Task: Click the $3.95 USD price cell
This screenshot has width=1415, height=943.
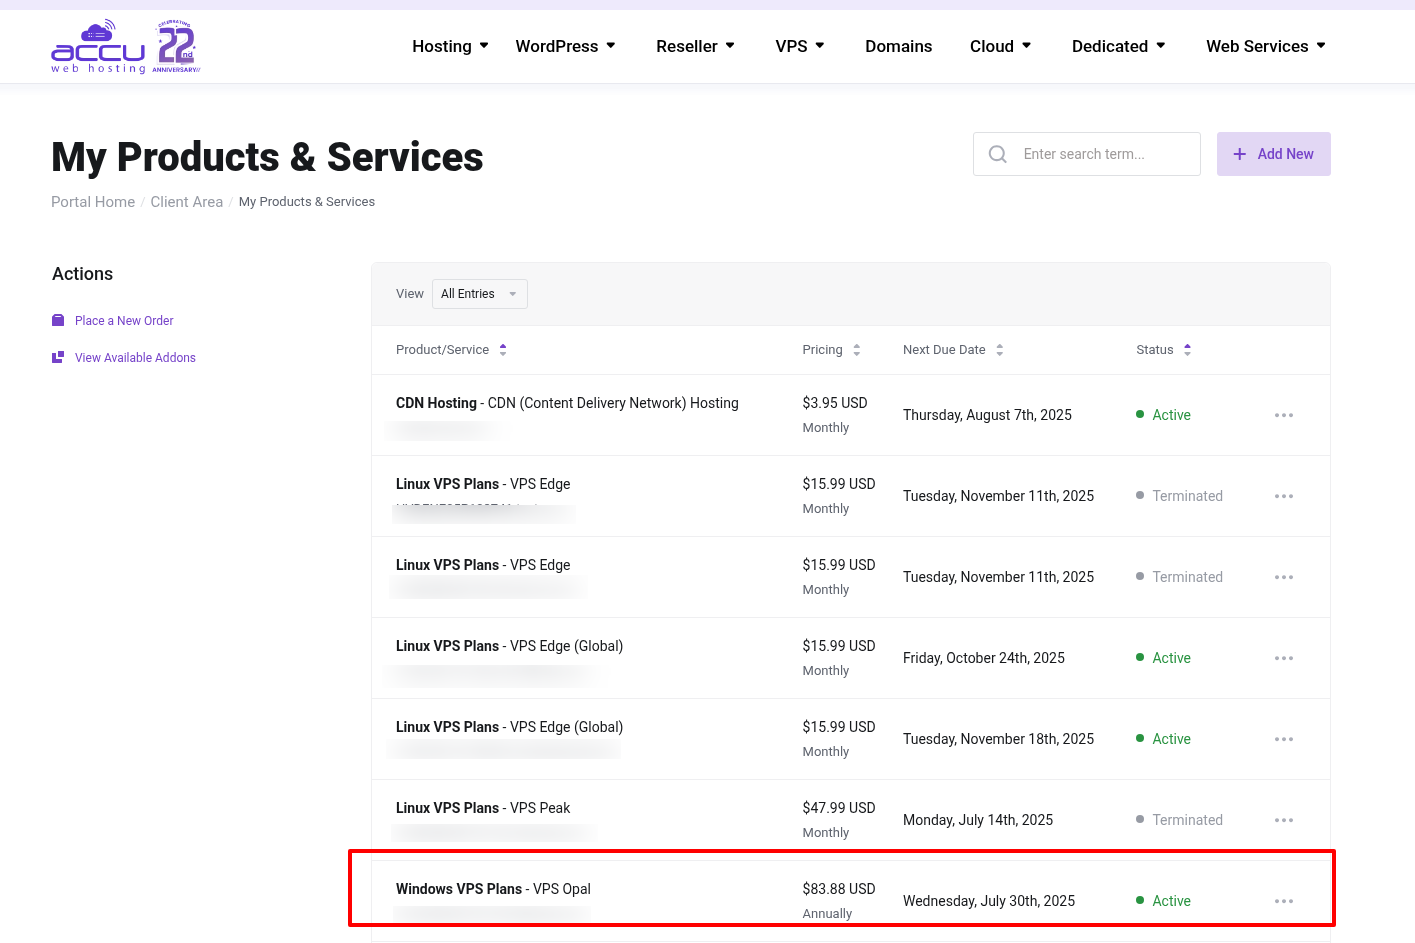Action: (x=835, y=403)
